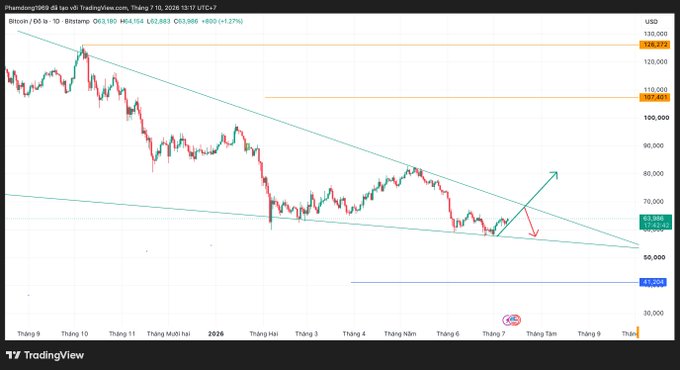Click the Phamdong1969 author caption text
This screenshot has width=680, height=370.
click(111, 8)
